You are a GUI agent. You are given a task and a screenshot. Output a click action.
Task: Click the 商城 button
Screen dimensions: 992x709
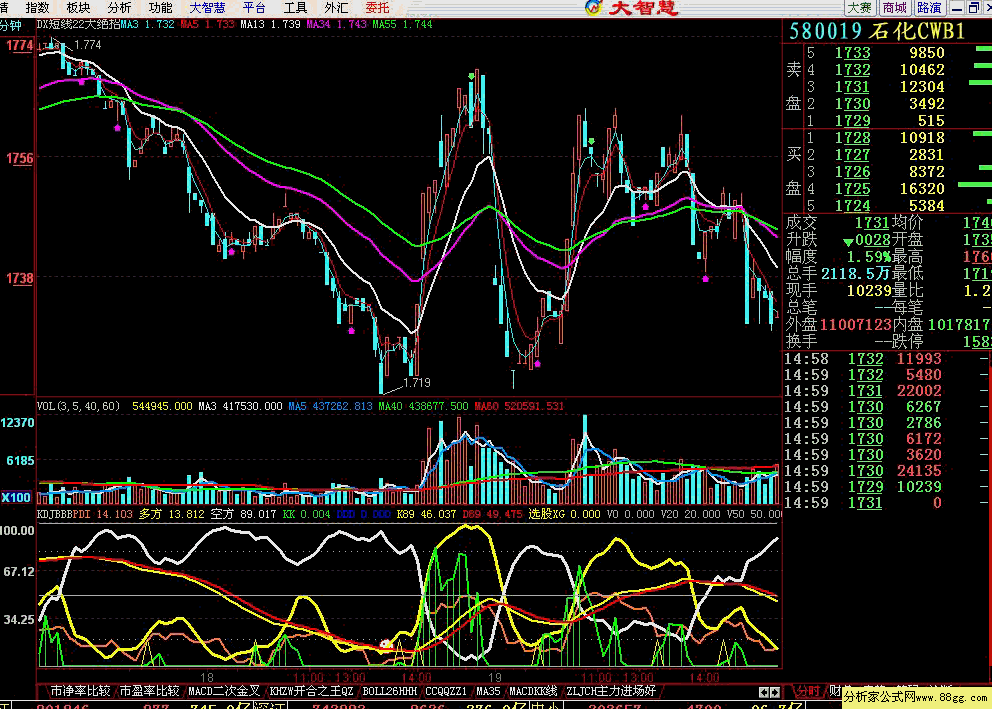[x=895, y=8]
